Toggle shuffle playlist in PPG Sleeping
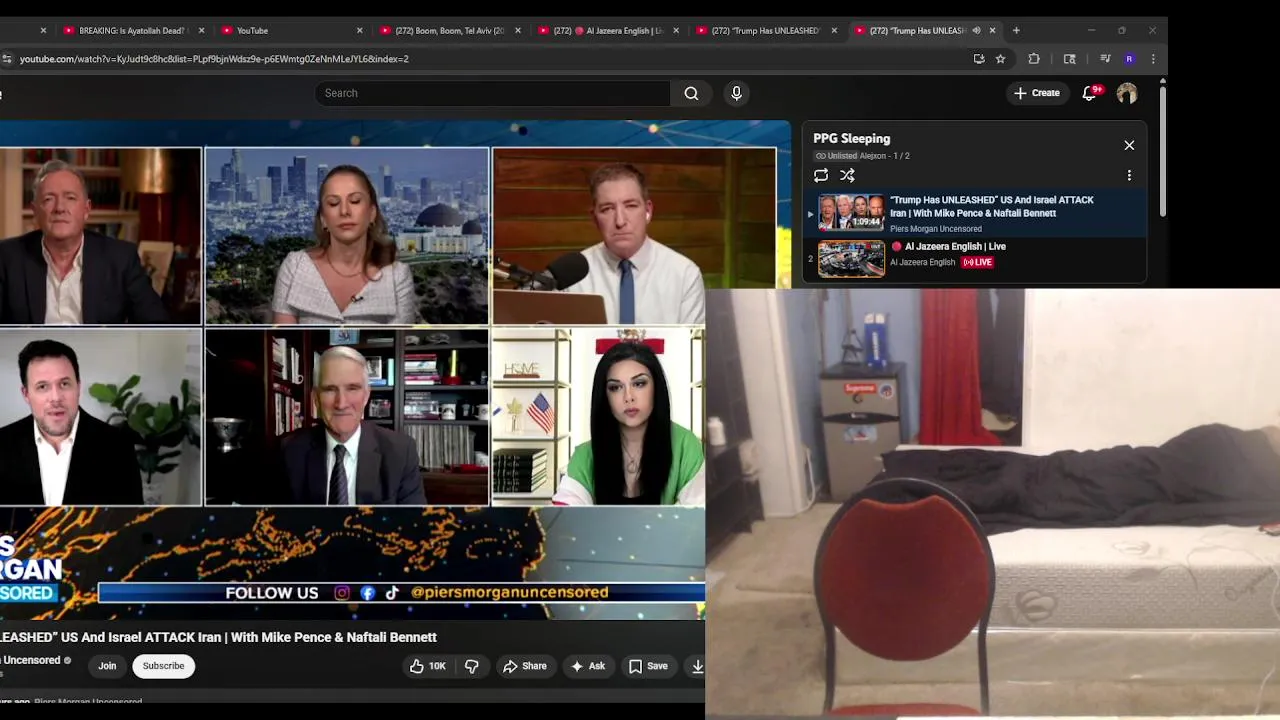 coord(847,175)
